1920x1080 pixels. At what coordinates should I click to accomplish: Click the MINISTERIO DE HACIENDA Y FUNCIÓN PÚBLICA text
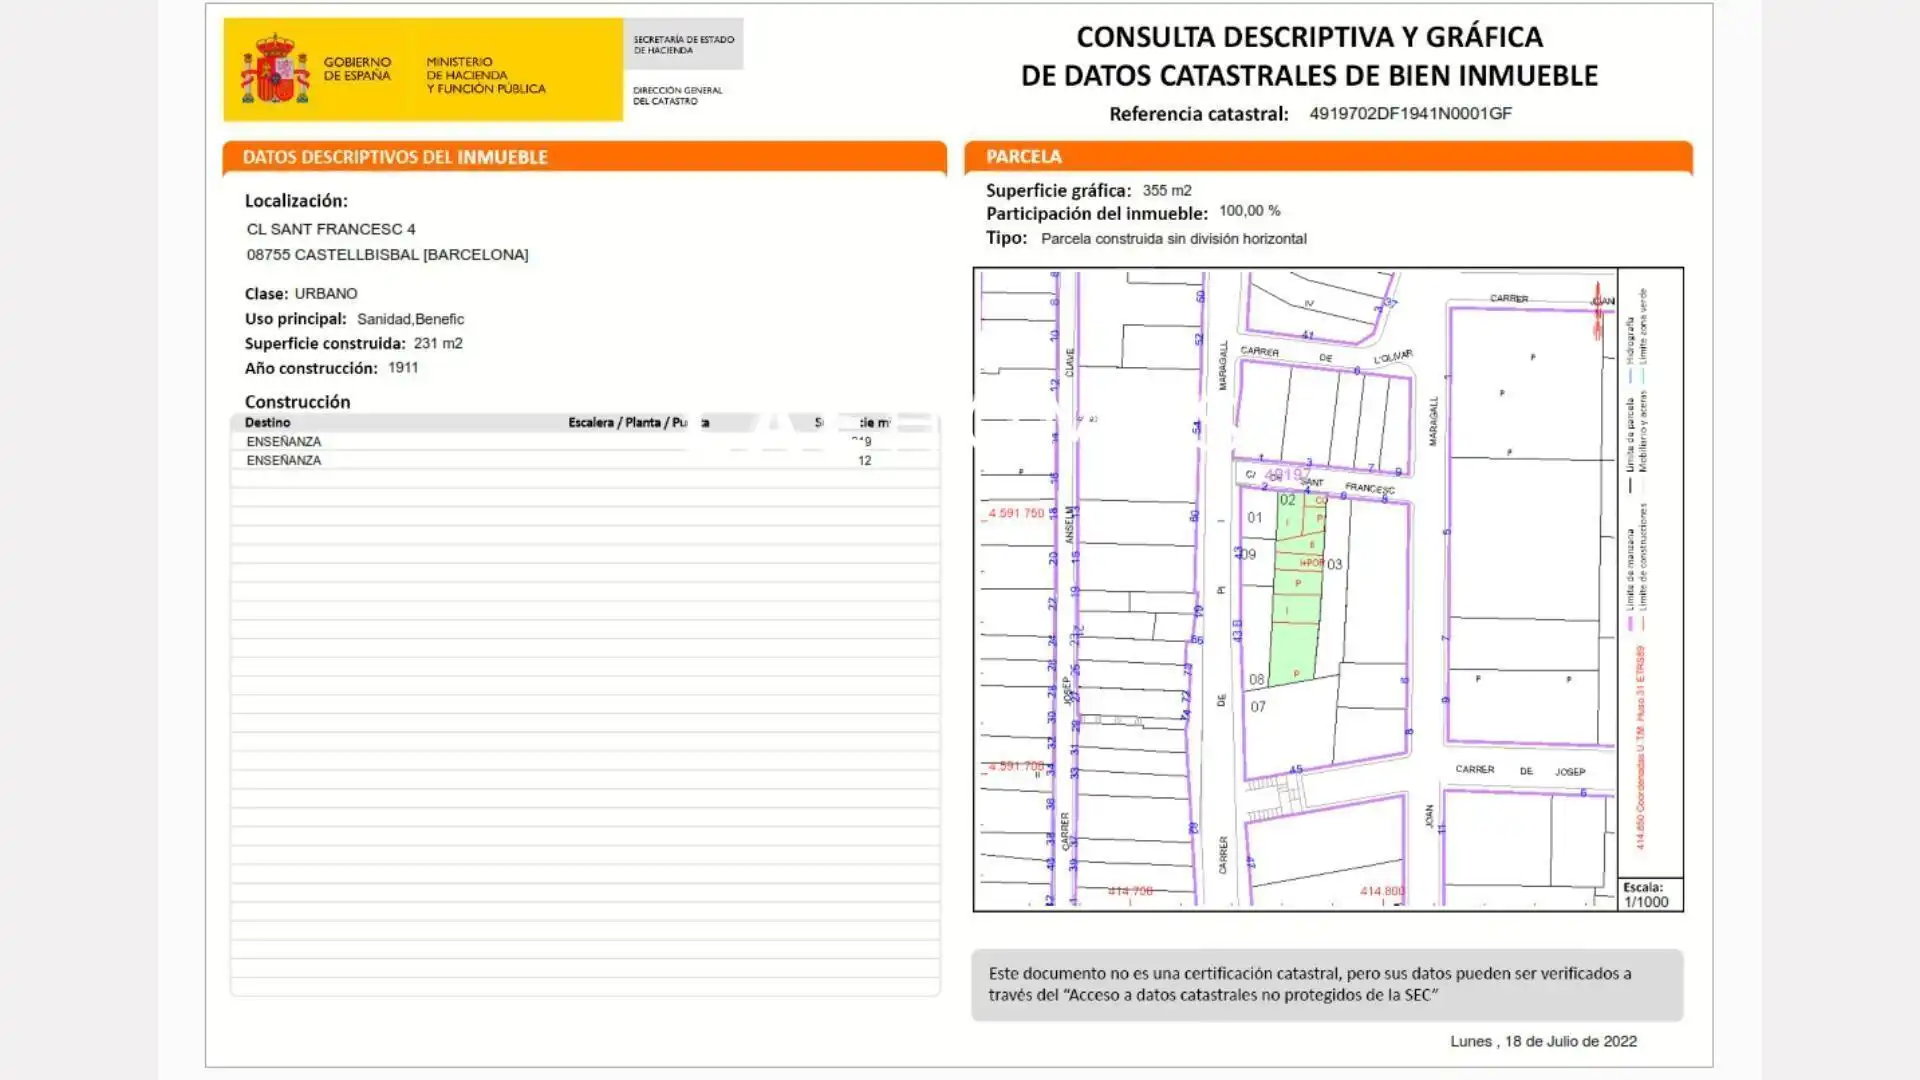[486, 75]
